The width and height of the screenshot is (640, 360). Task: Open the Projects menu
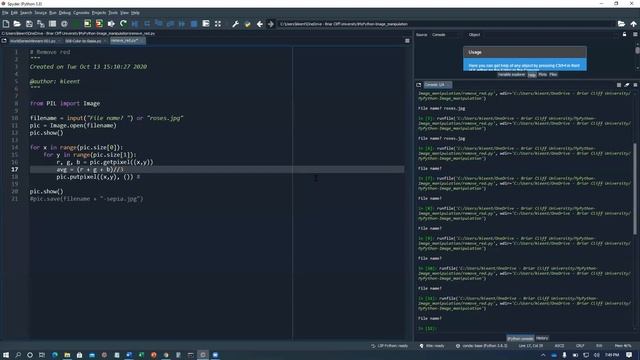coord(99,13)
